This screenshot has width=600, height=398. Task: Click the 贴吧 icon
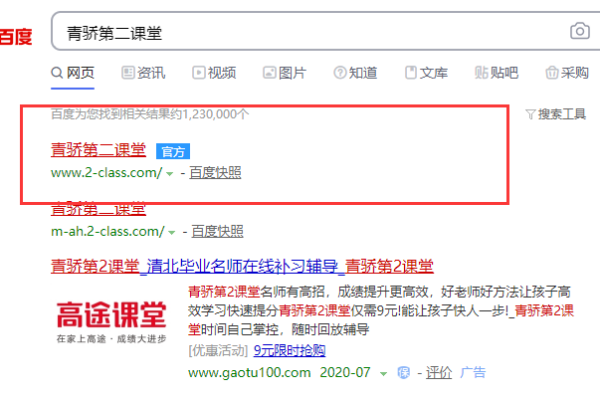(x=481, y=72)
